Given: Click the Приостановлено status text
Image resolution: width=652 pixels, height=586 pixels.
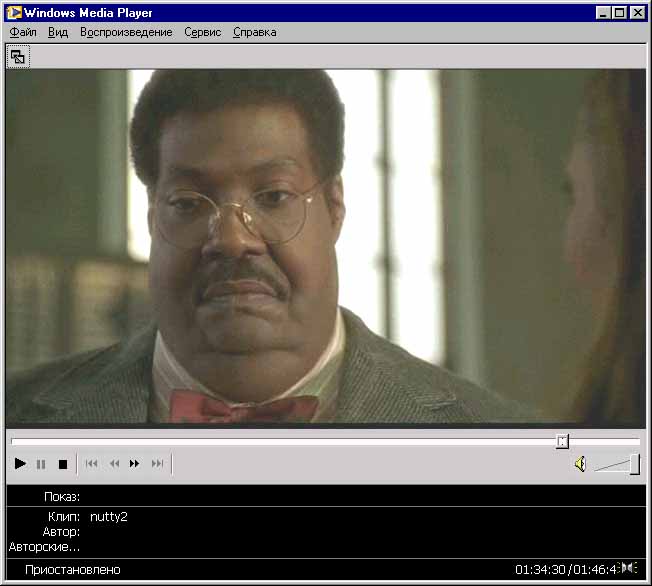Looking at the screenshot, I should (x=73, y=569).
